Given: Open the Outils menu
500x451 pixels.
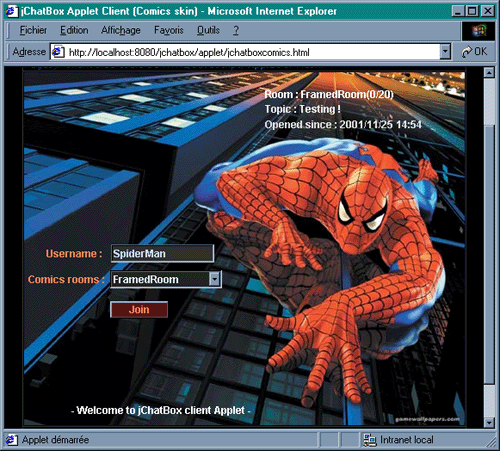Looking at the screenshot, I should [x=208, y=30].
